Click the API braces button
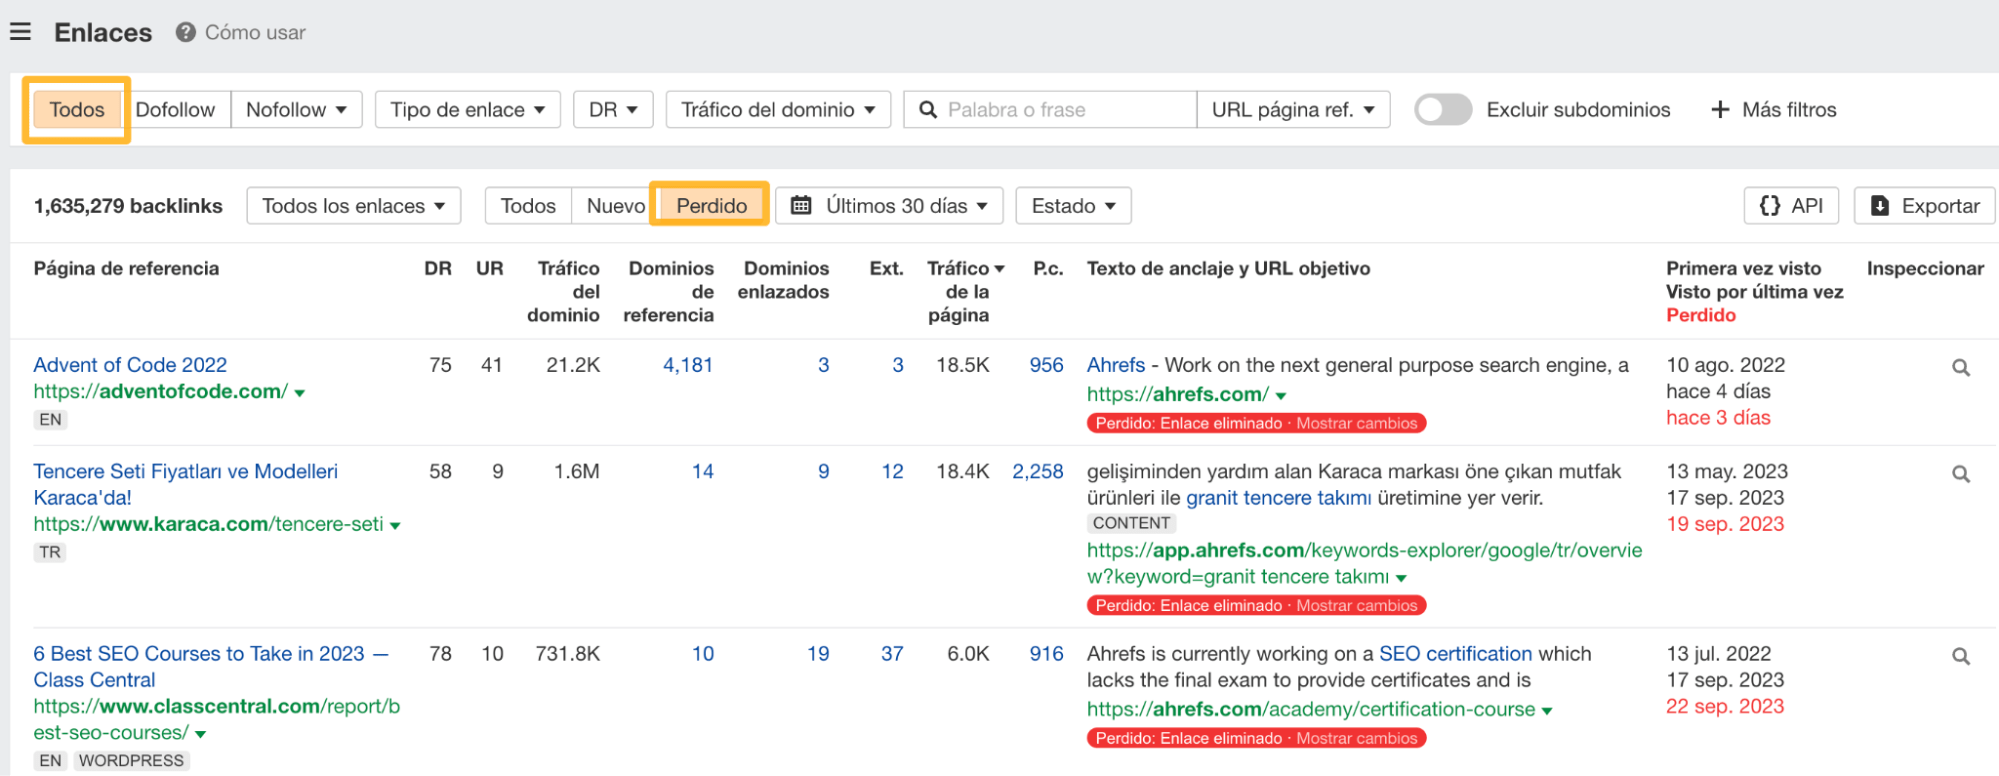The image size is (1999, 776). pos(1791,205)
